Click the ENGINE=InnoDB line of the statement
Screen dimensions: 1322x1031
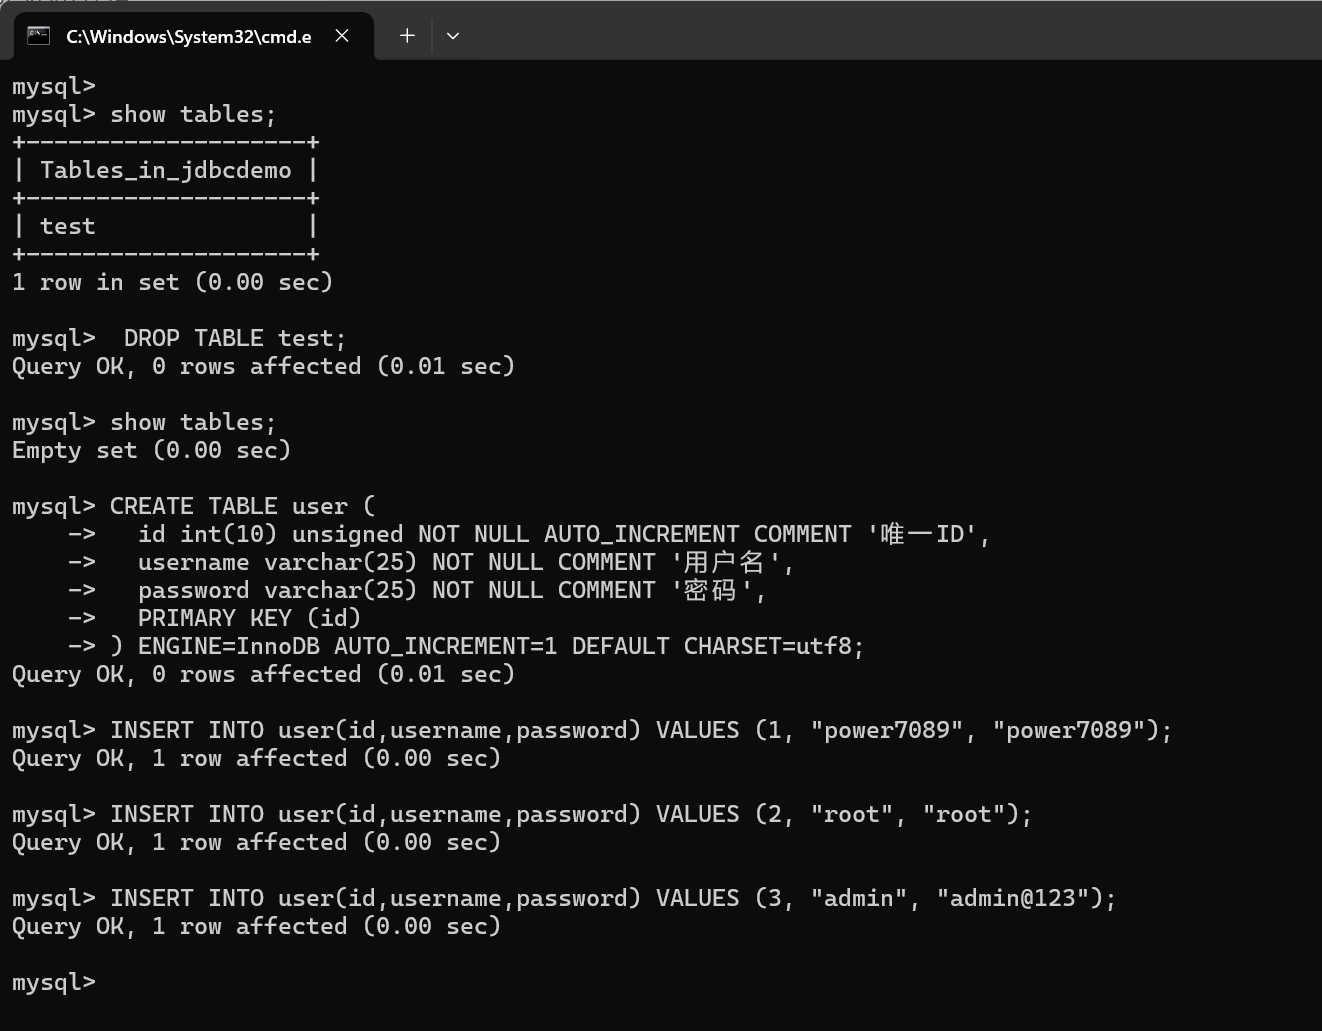click(500, 646)
